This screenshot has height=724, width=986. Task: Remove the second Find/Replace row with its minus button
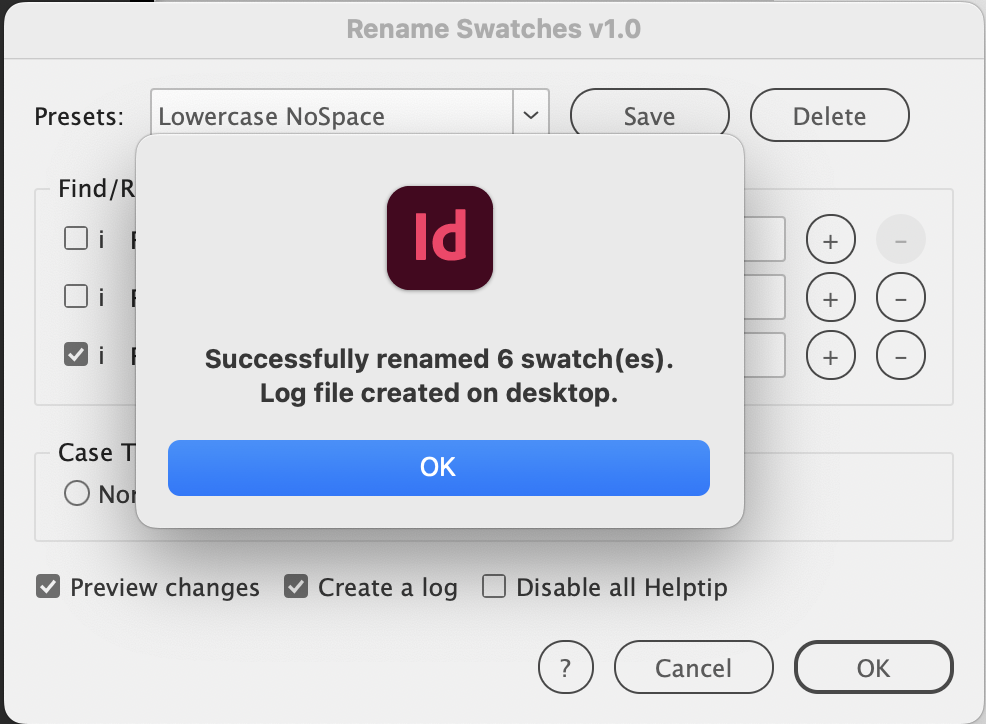900,297
